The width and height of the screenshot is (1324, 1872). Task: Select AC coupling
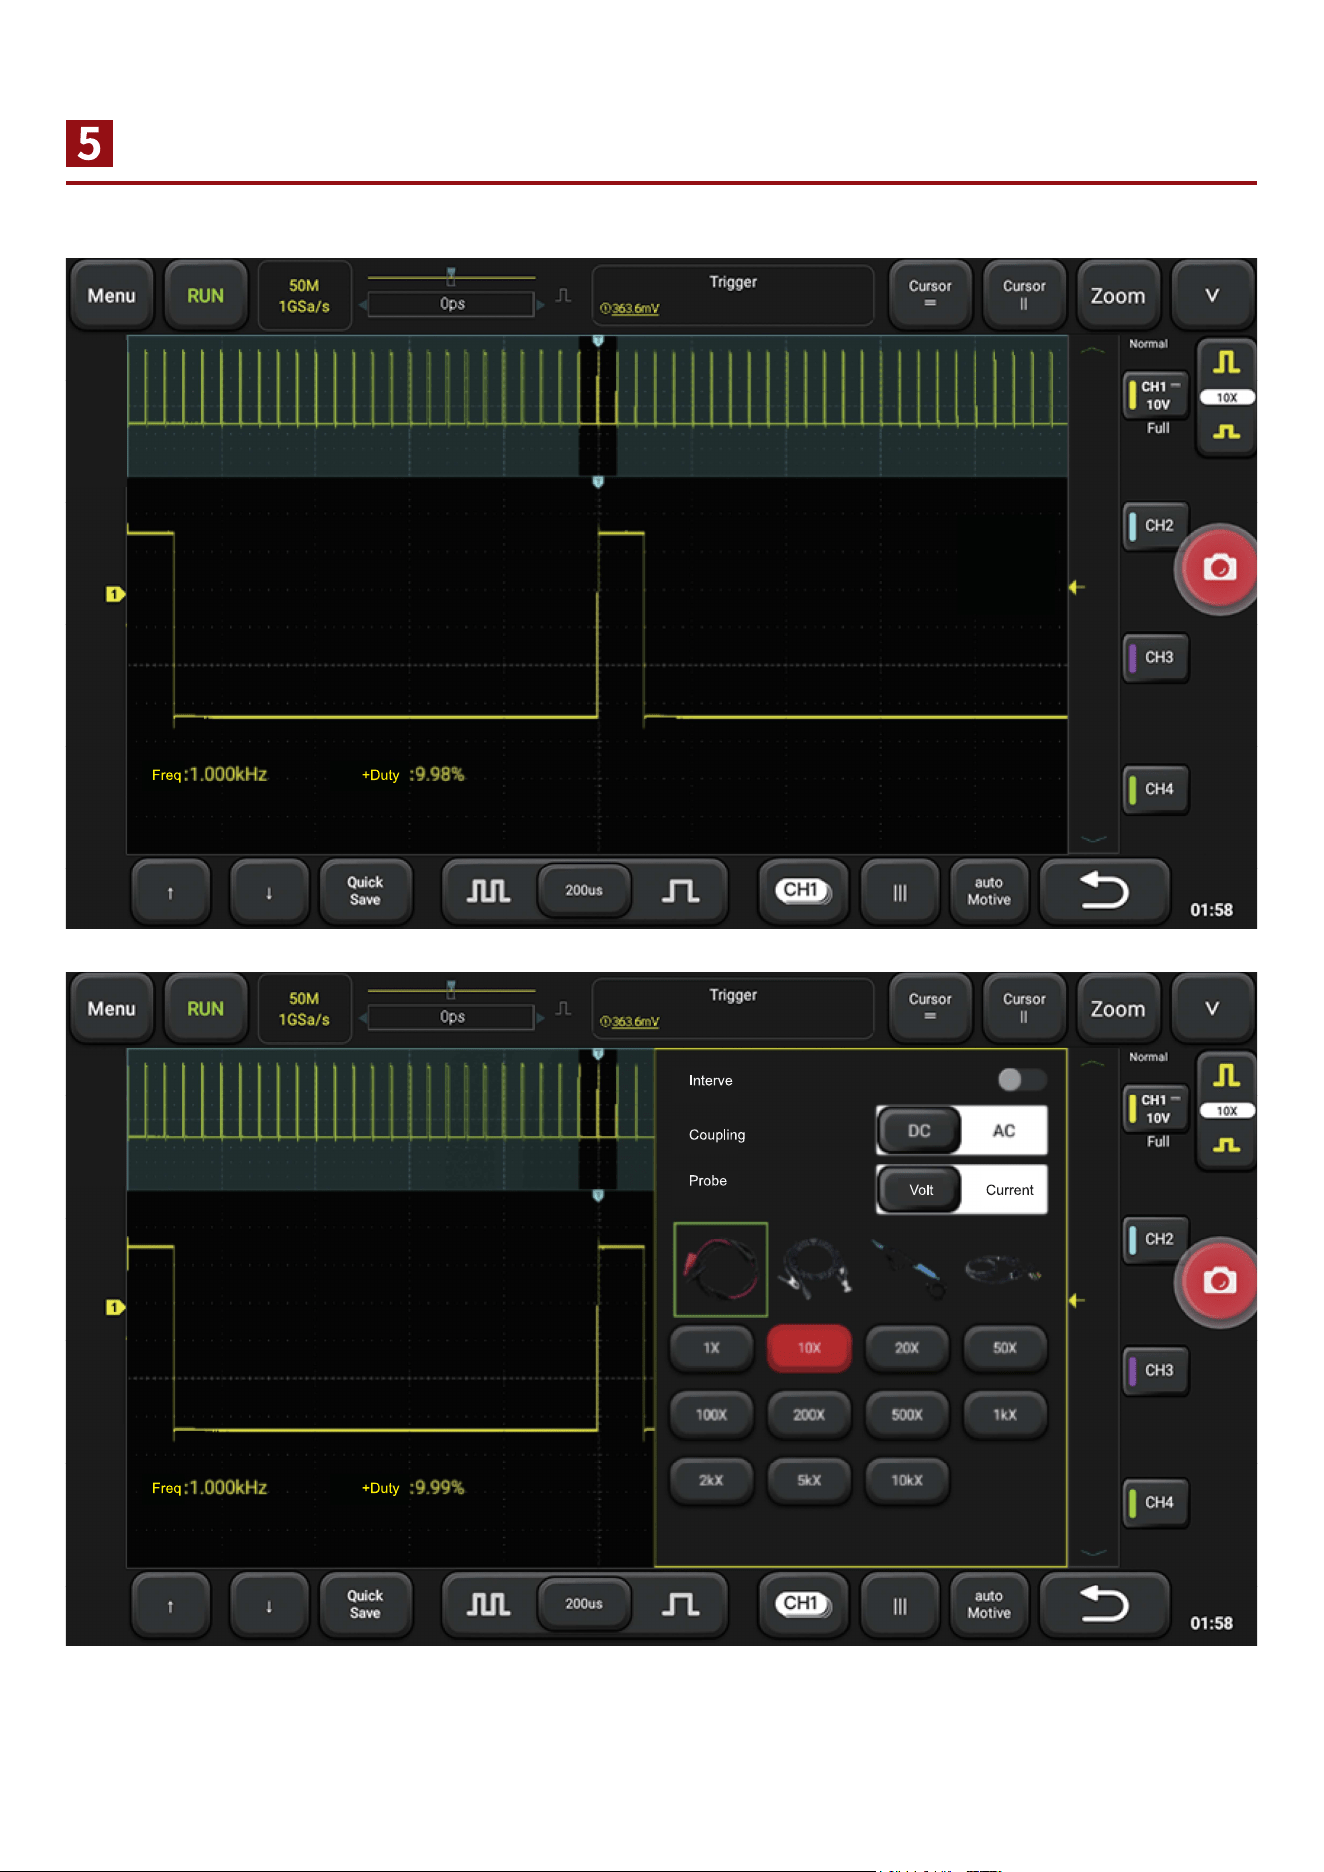pos(1004,1131)
